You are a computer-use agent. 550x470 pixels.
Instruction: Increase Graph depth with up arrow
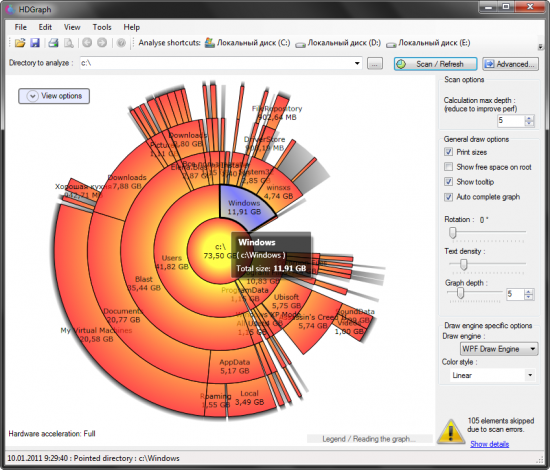click(529, 291)
